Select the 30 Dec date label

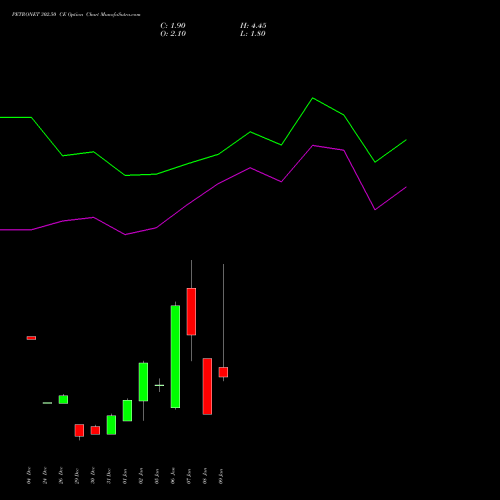93,476
